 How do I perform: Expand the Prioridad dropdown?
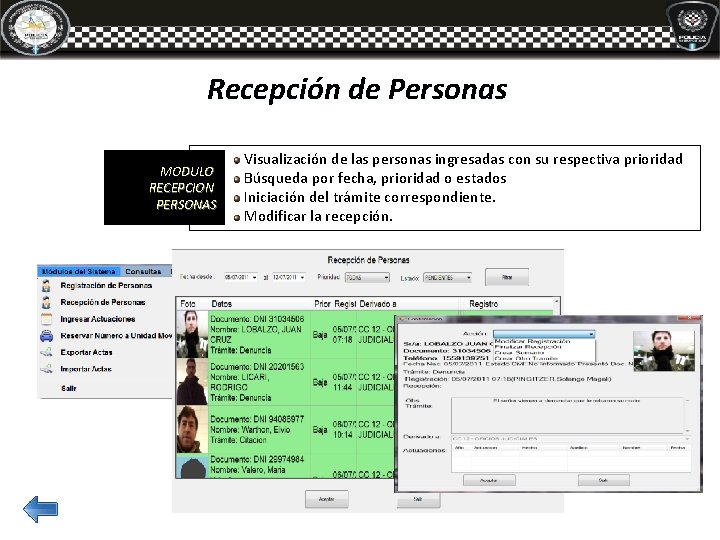pos(386,277)
